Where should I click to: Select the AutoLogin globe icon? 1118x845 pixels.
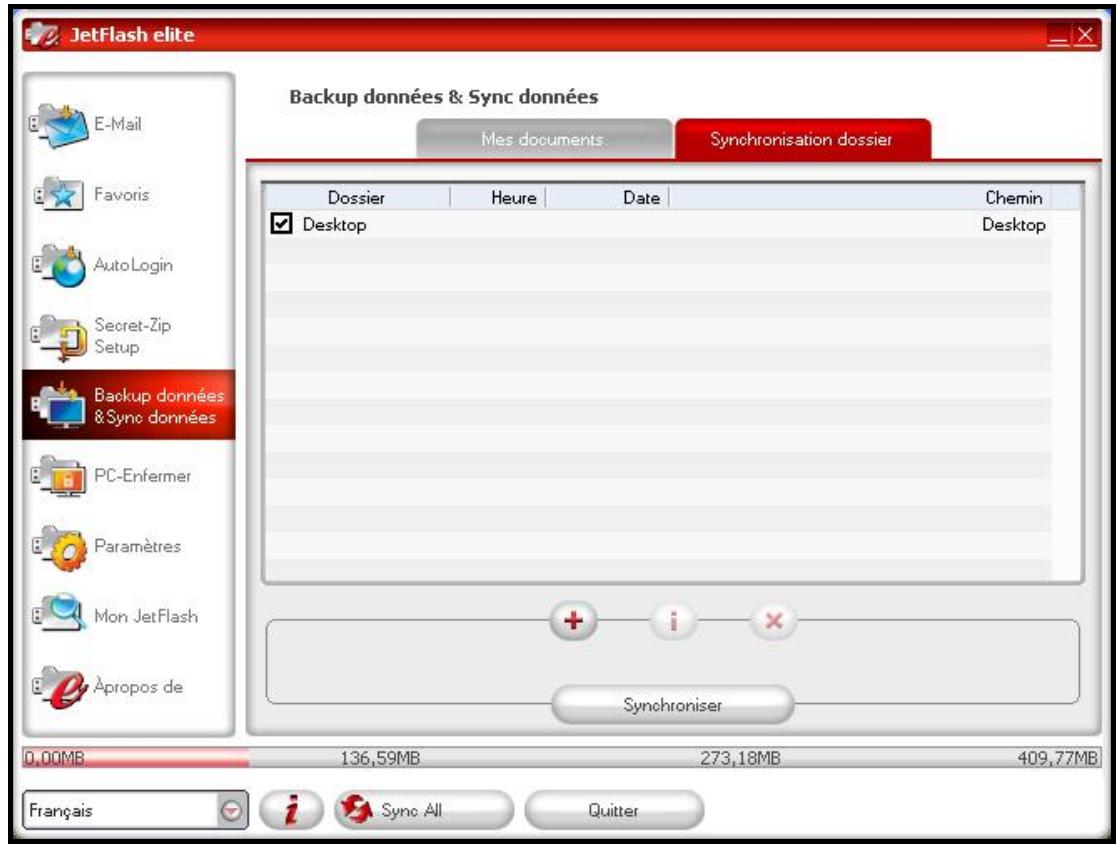[60, 265]
